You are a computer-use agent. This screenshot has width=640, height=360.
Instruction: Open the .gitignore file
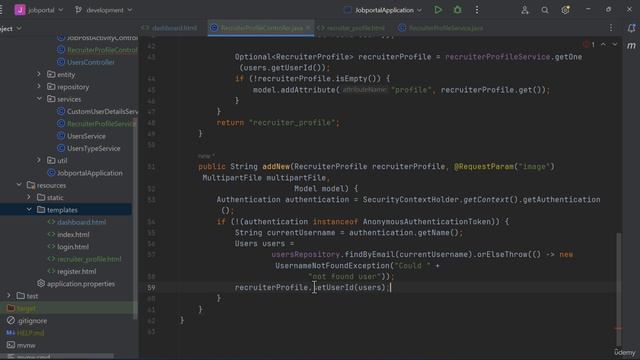[27, 320]
